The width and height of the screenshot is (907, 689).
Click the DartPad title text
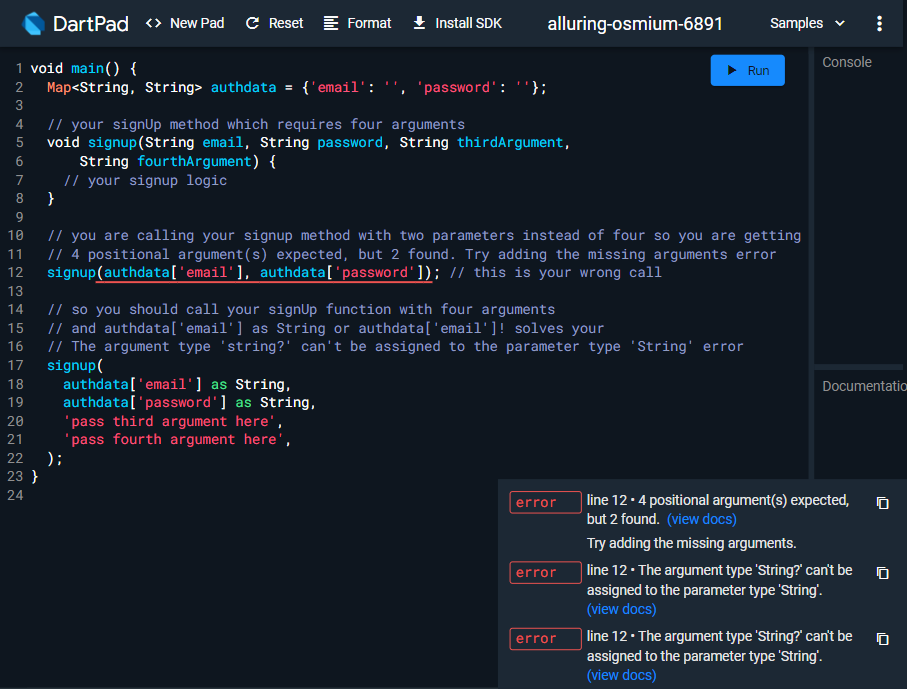pos(91,24)
